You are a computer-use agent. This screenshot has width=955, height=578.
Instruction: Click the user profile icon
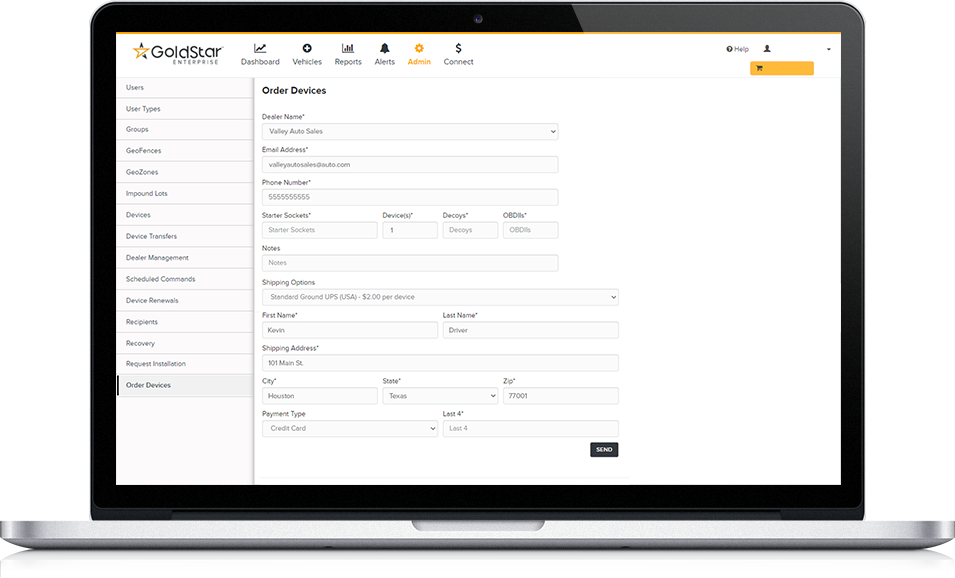point(767,49)
